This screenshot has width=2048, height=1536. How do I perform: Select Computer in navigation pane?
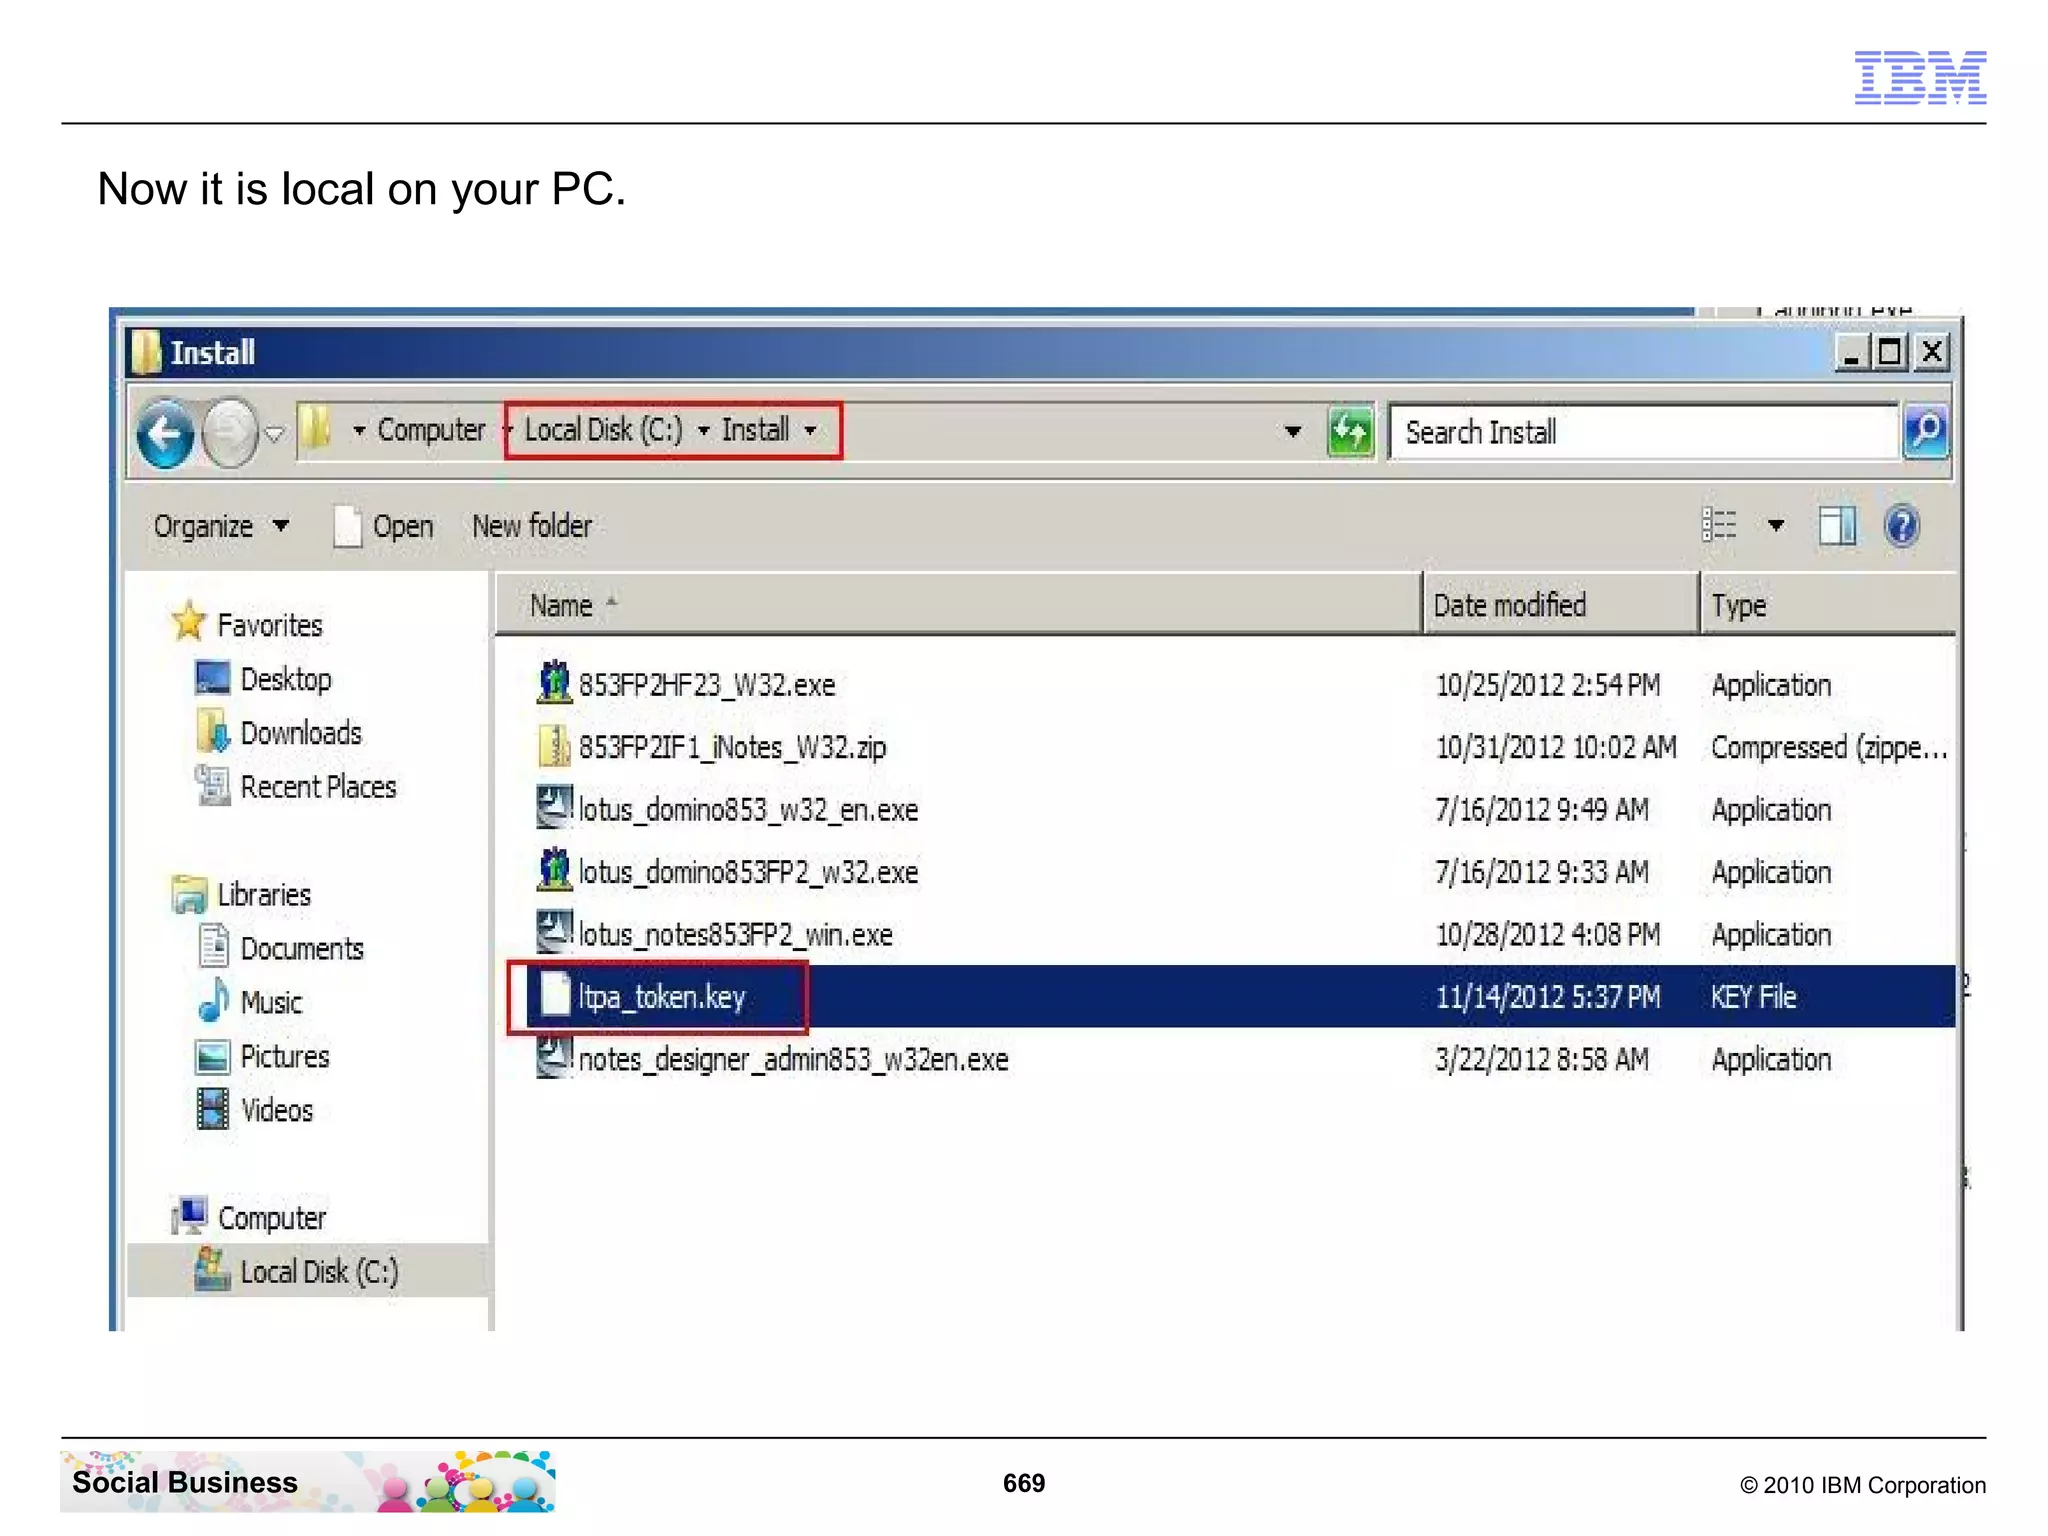click(x=272, y=1218)
